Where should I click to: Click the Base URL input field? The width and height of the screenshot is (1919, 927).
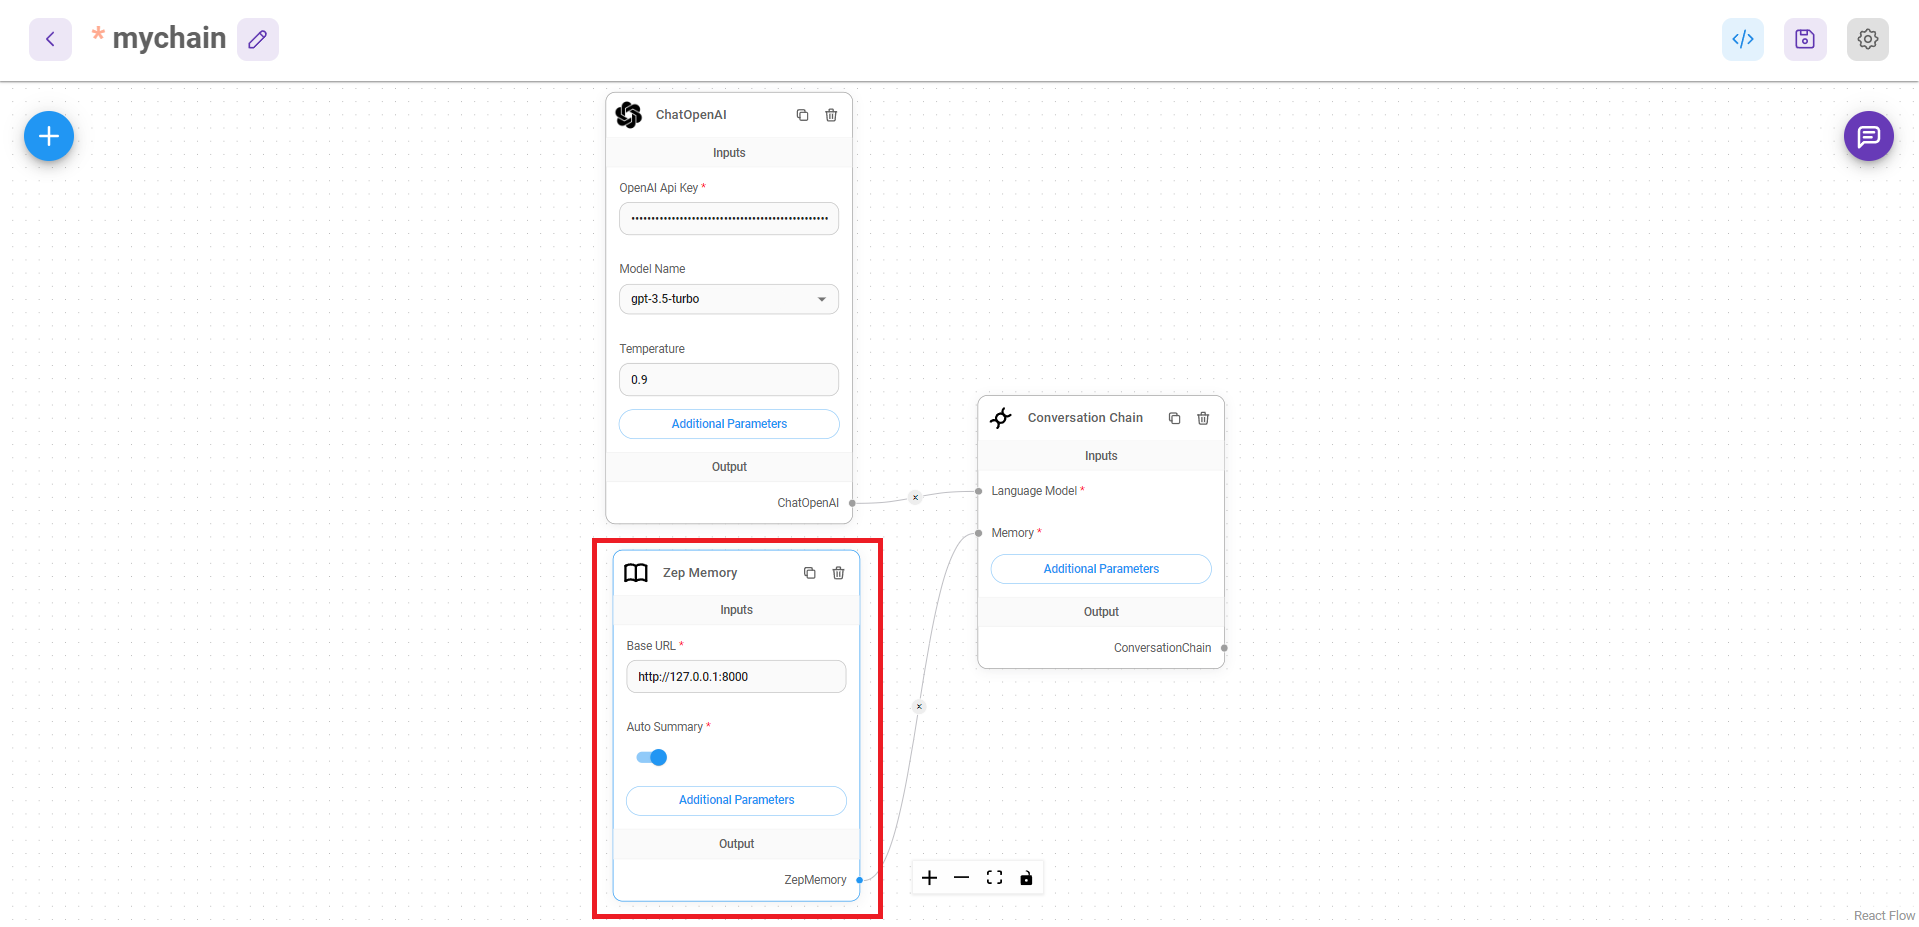click(736, 677)
